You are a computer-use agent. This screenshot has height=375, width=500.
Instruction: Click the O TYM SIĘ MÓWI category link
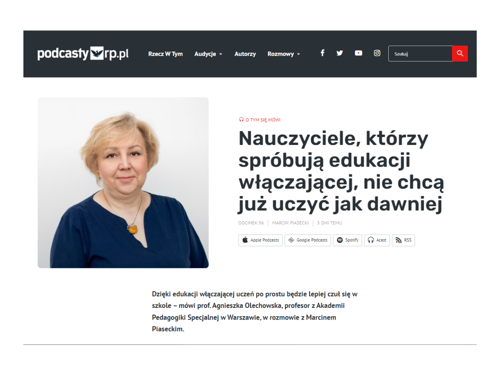click(260, 120)
